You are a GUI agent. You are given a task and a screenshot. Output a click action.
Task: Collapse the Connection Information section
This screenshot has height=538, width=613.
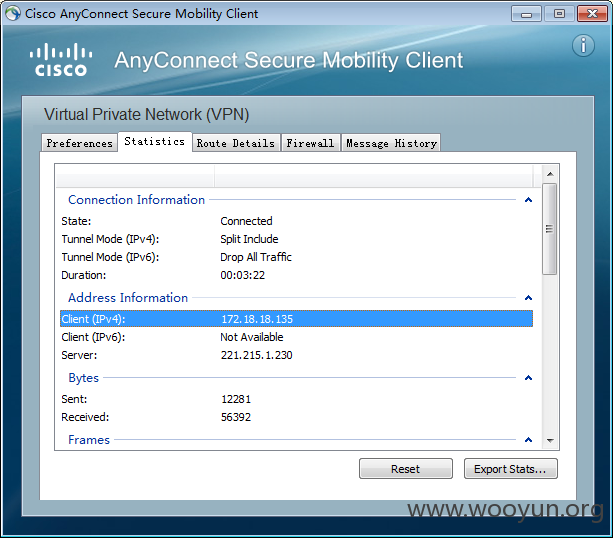528,200
